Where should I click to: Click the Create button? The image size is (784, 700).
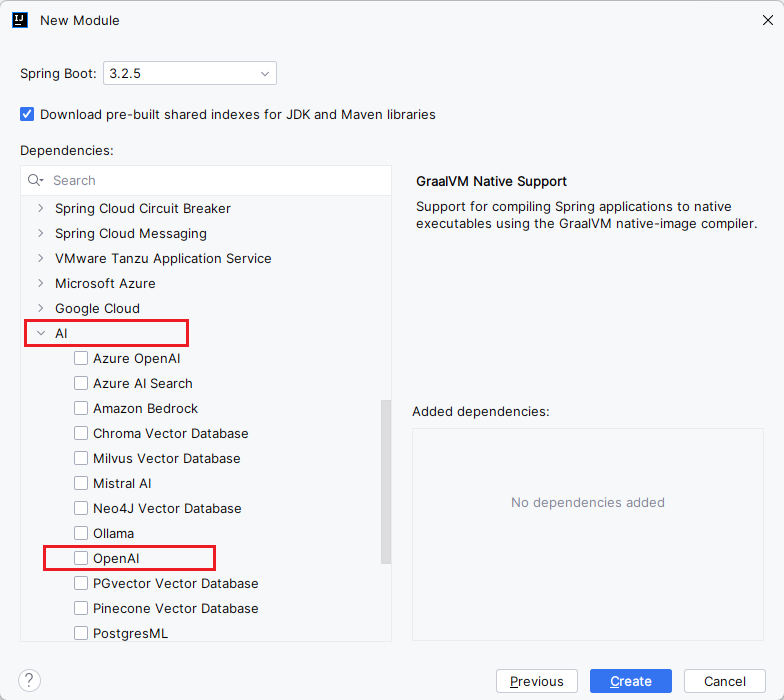click(x=630, y=681)
